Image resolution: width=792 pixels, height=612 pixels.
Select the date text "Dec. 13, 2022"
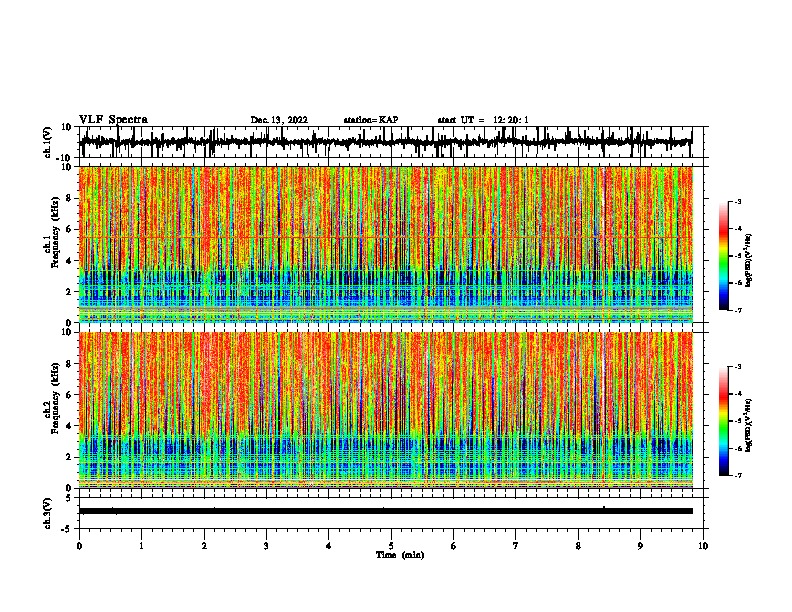pyautogui.click(x=279, y=120)
